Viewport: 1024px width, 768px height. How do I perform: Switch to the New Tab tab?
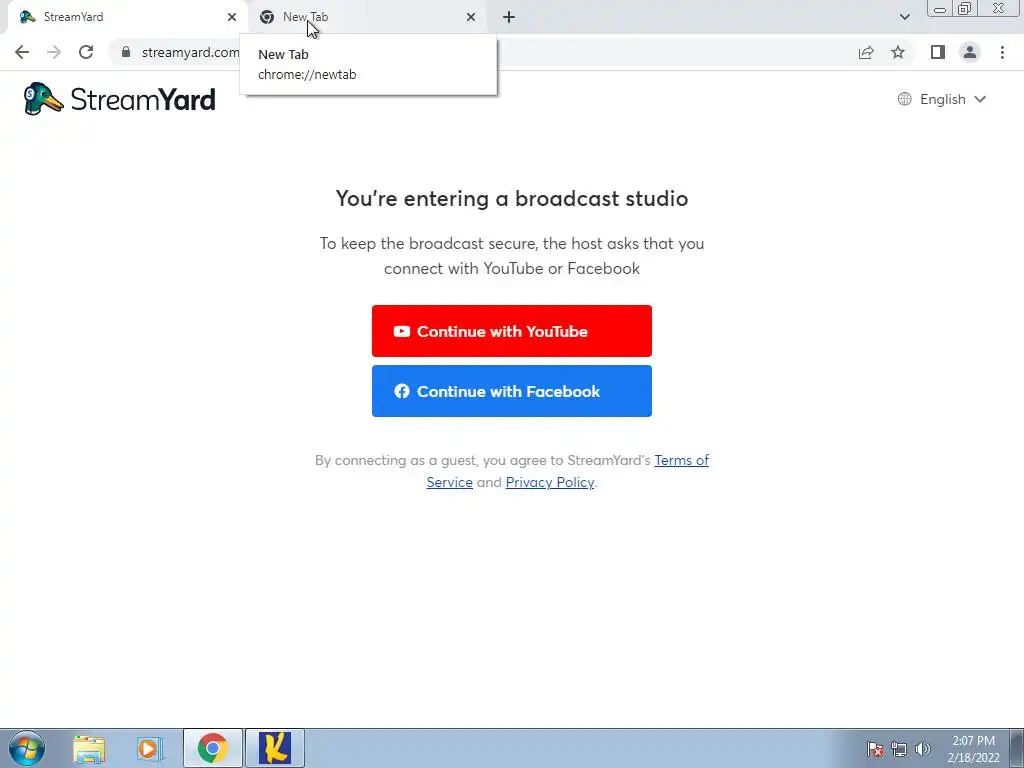point(366,17)
